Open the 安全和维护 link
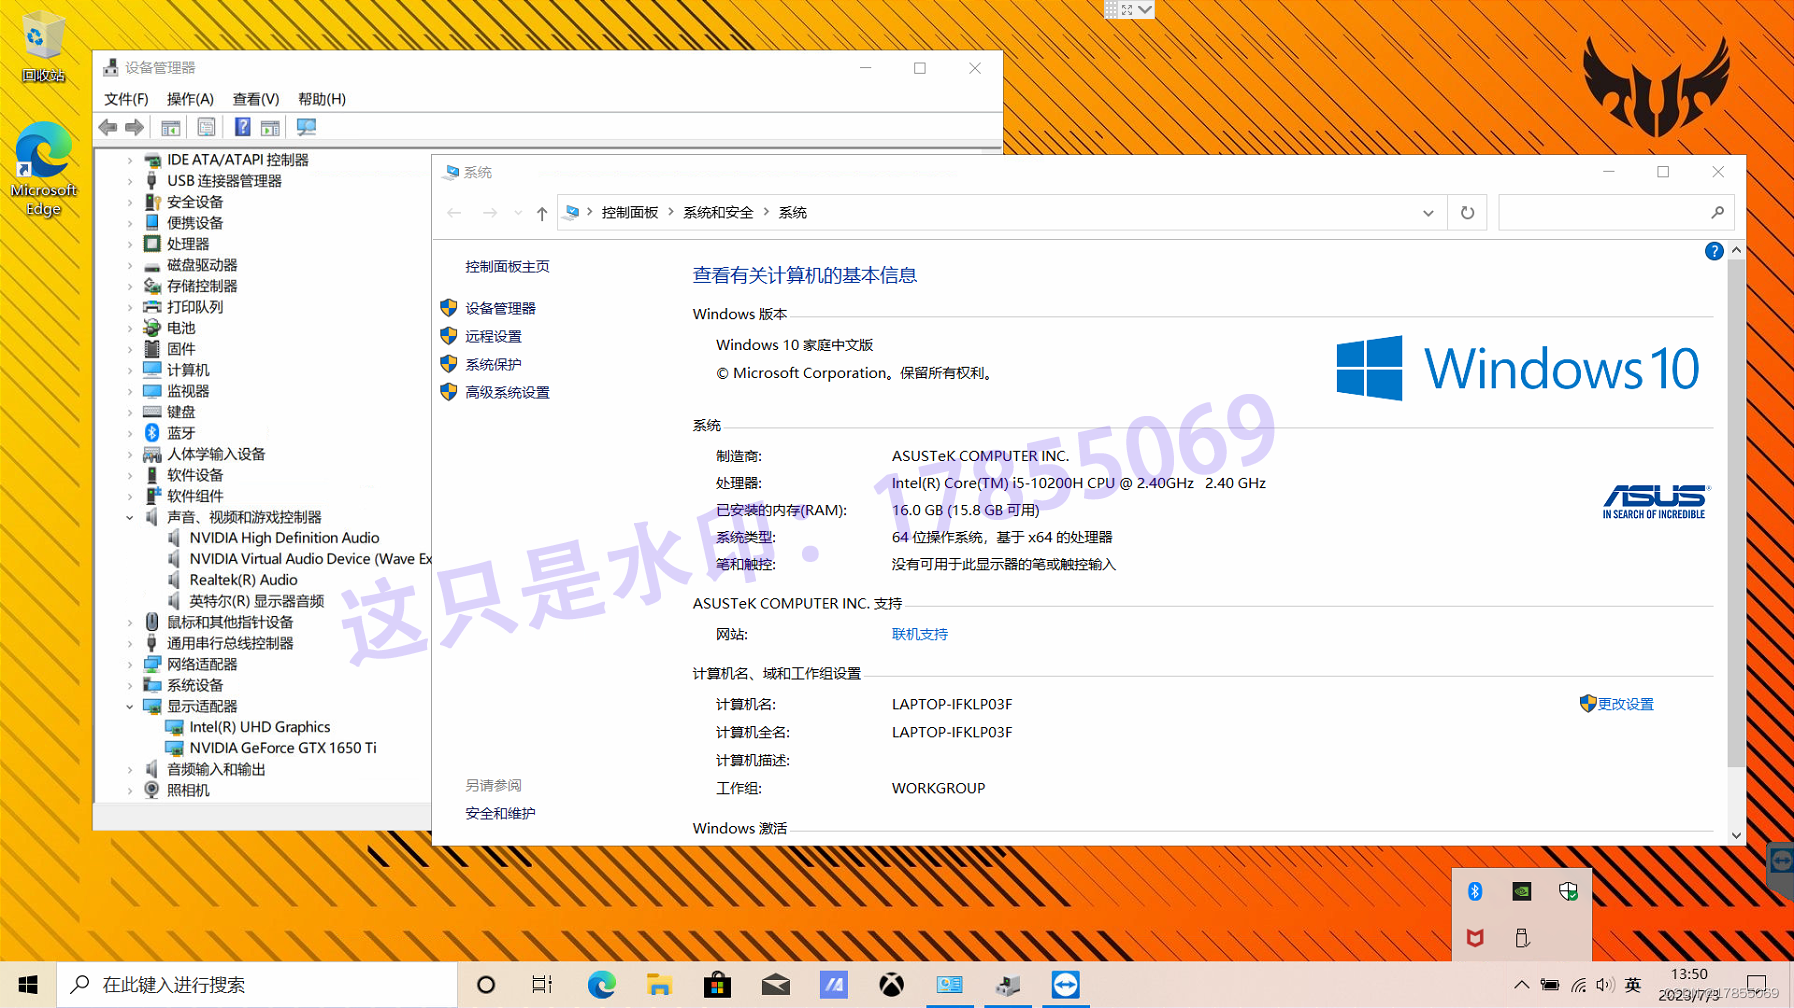Screen dimensions: 1794x1008 pyautogui.click(x=500, y=813)
